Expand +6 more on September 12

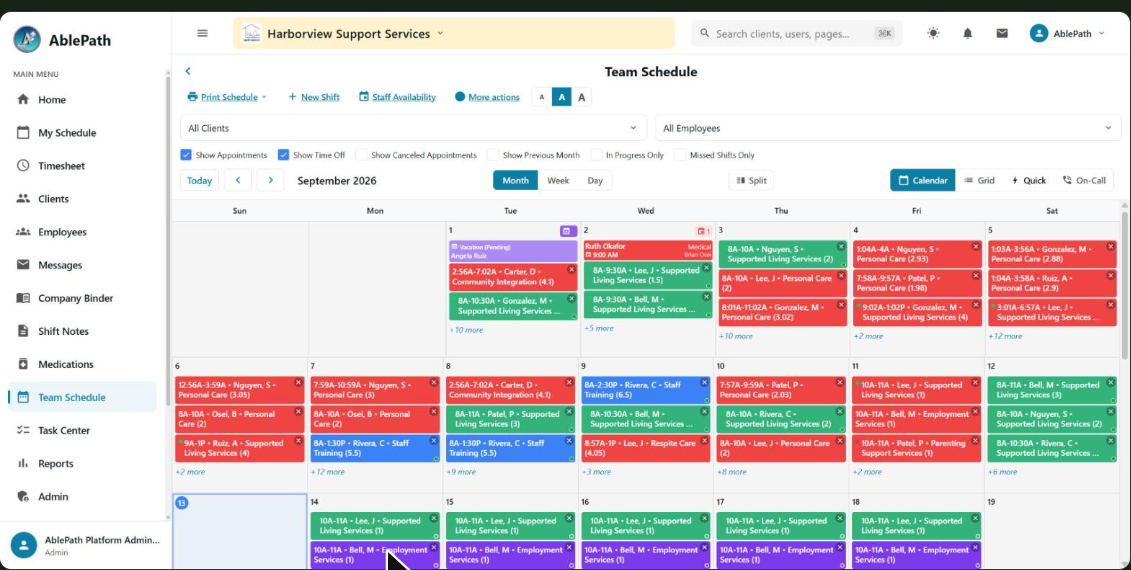tap(1003, 472)
